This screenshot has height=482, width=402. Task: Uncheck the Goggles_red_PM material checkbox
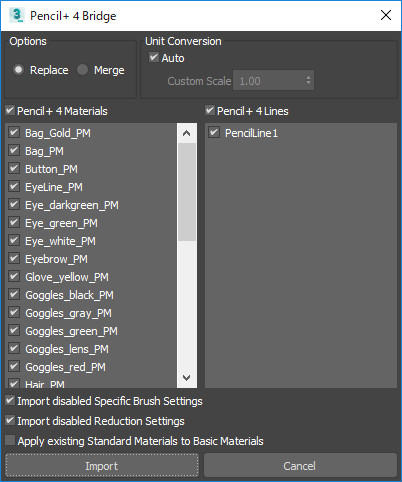(14, 367)
